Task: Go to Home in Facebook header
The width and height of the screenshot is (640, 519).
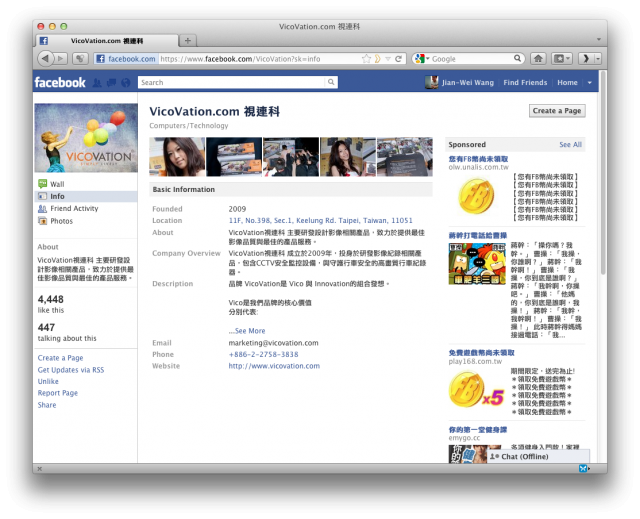Action: coord(567,82)
